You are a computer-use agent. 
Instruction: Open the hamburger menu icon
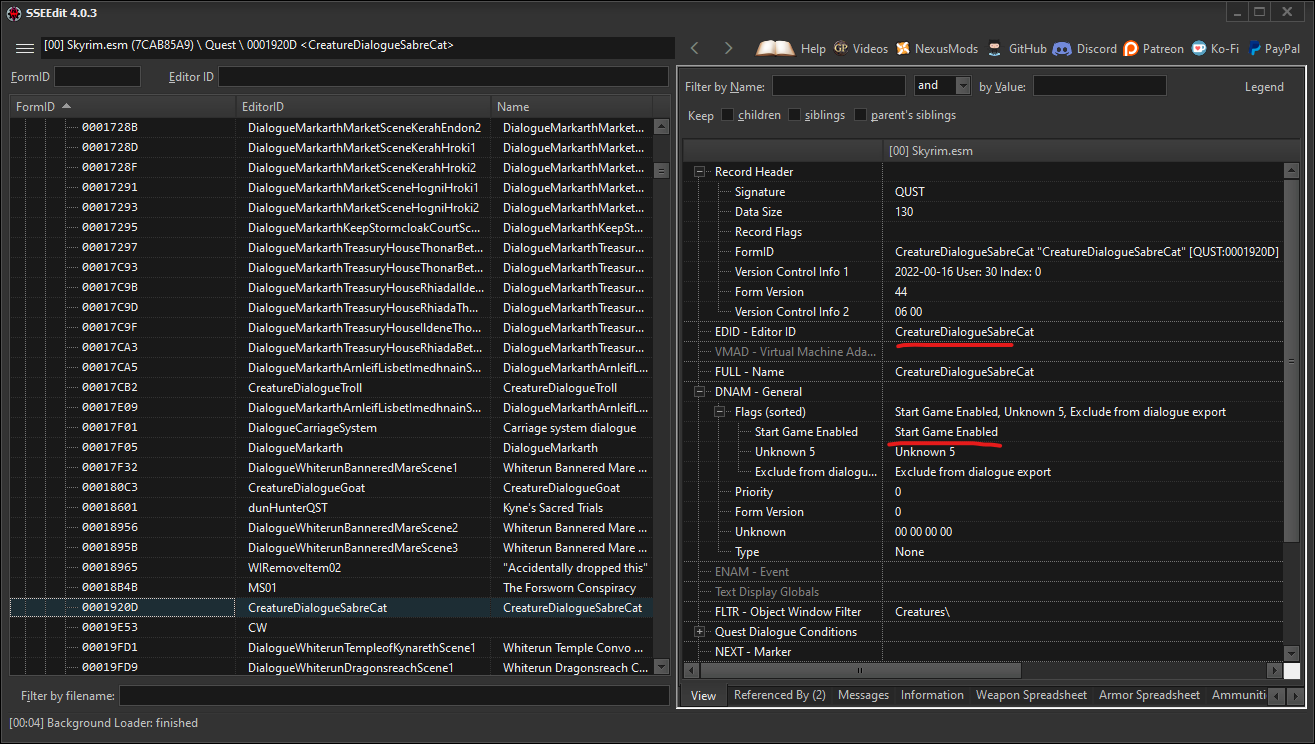pyautogui.click(x=24, y=47)
